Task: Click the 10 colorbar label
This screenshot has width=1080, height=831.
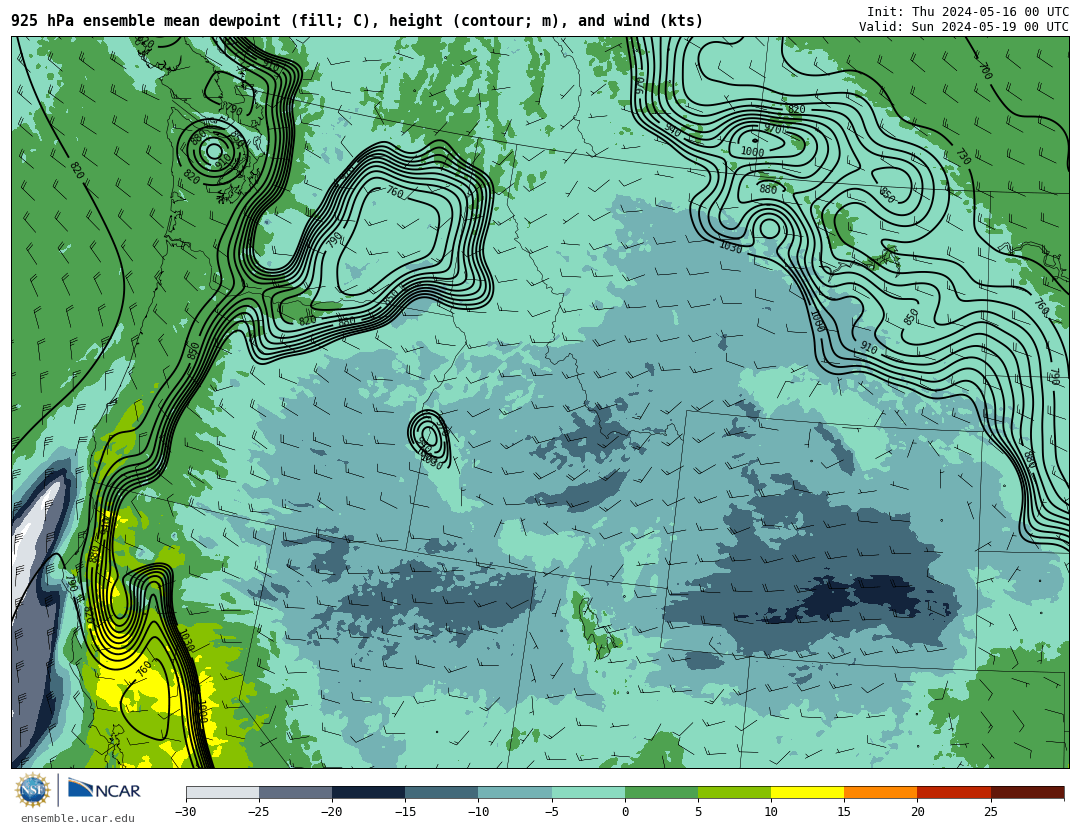Action: click(771, 812)
